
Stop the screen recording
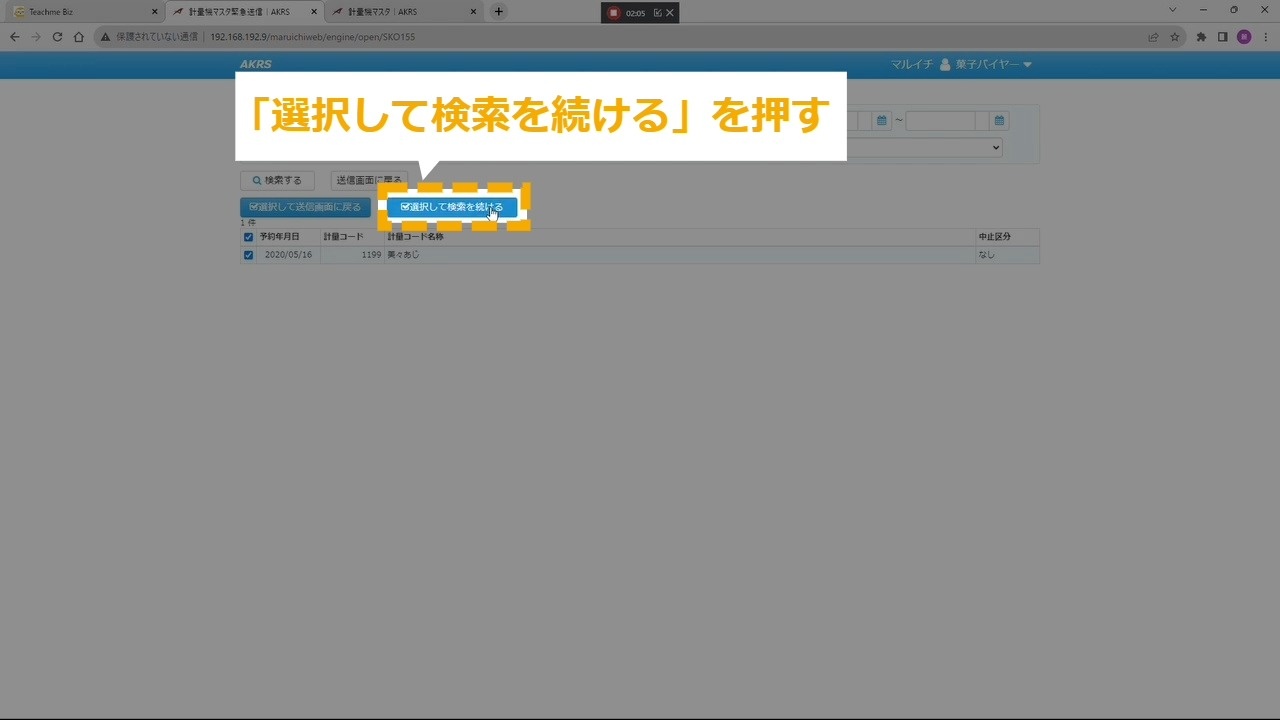tap(614, 13)
